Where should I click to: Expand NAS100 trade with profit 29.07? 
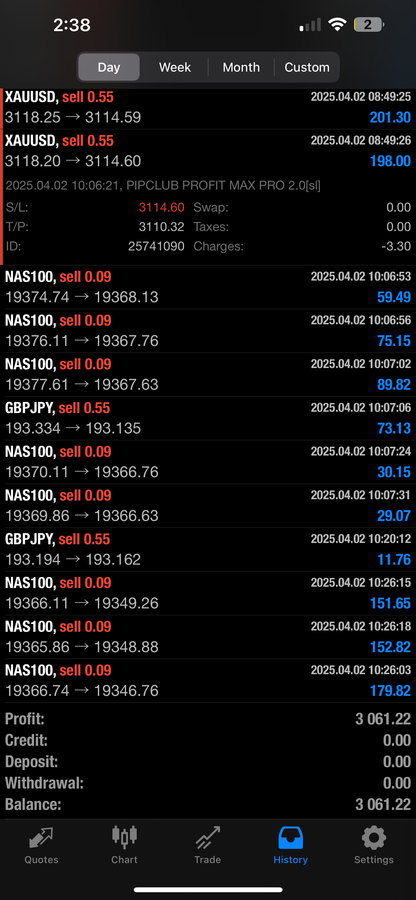point(208,505)
